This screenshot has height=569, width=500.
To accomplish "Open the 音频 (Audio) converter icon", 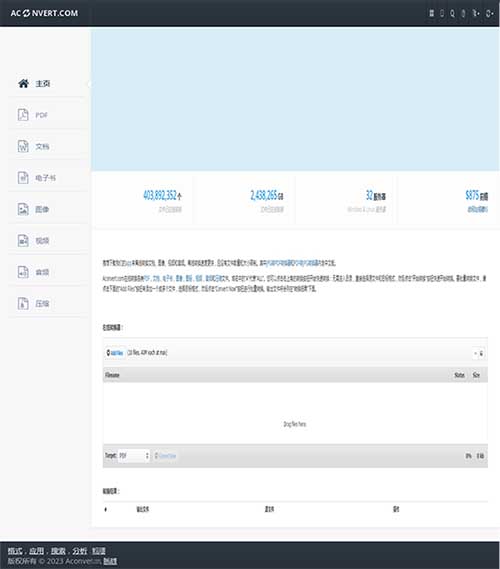I will pos(23,272).
